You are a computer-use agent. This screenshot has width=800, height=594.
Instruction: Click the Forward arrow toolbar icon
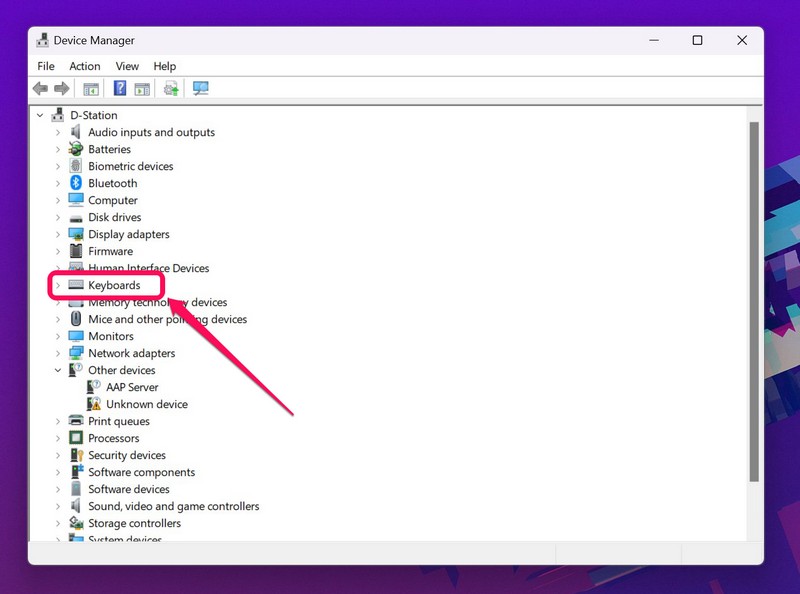coord(62,89)
